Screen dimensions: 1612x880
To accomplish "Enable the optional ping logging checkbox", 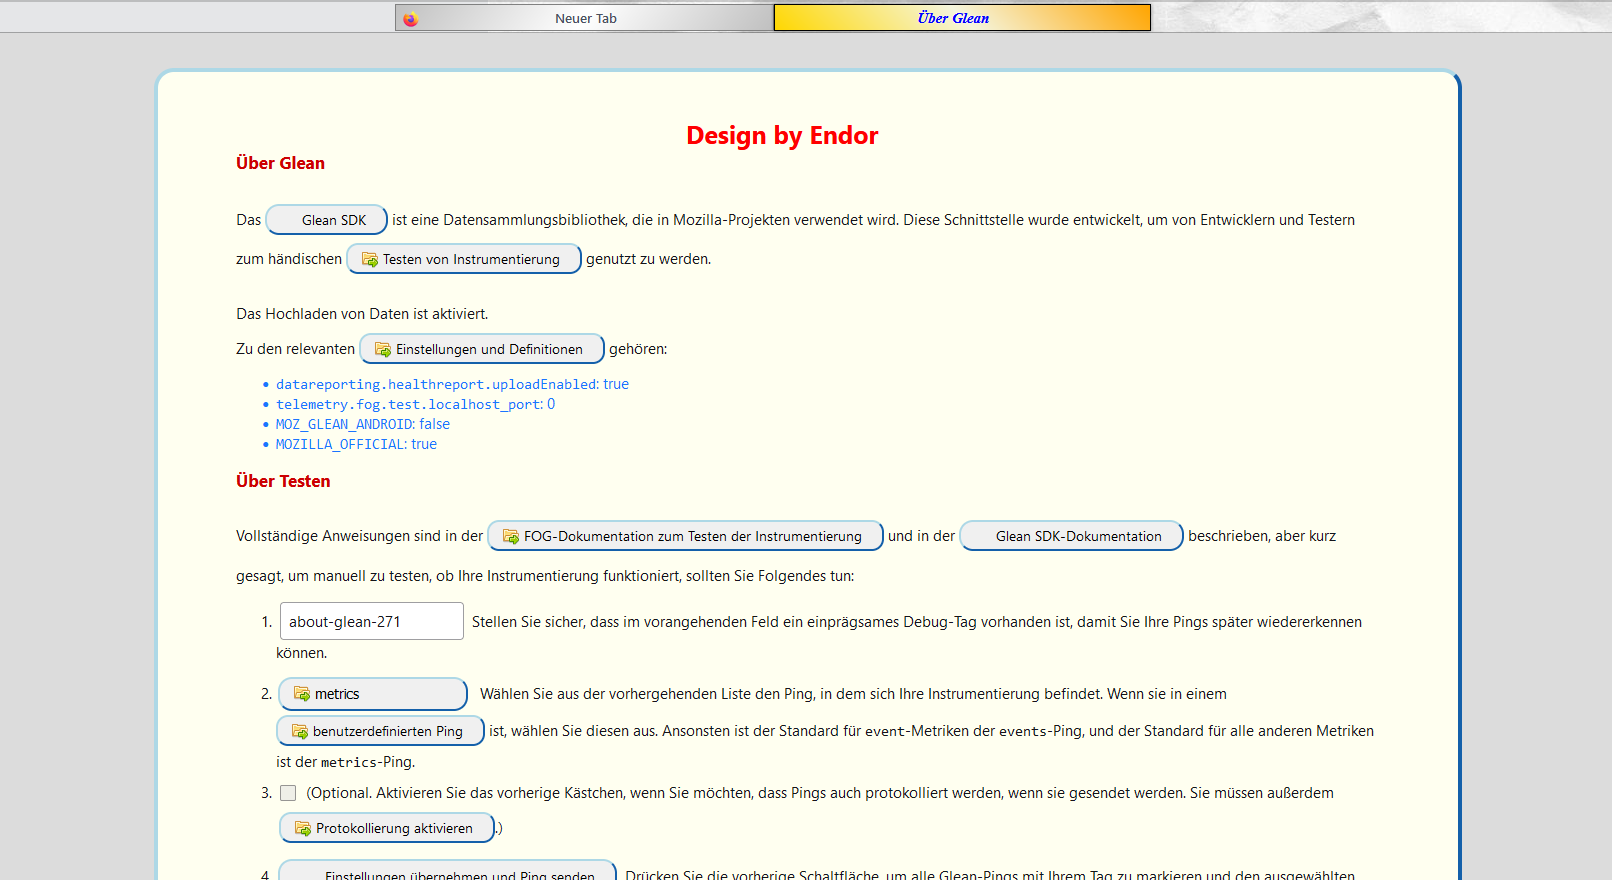I will pos(288,793).
